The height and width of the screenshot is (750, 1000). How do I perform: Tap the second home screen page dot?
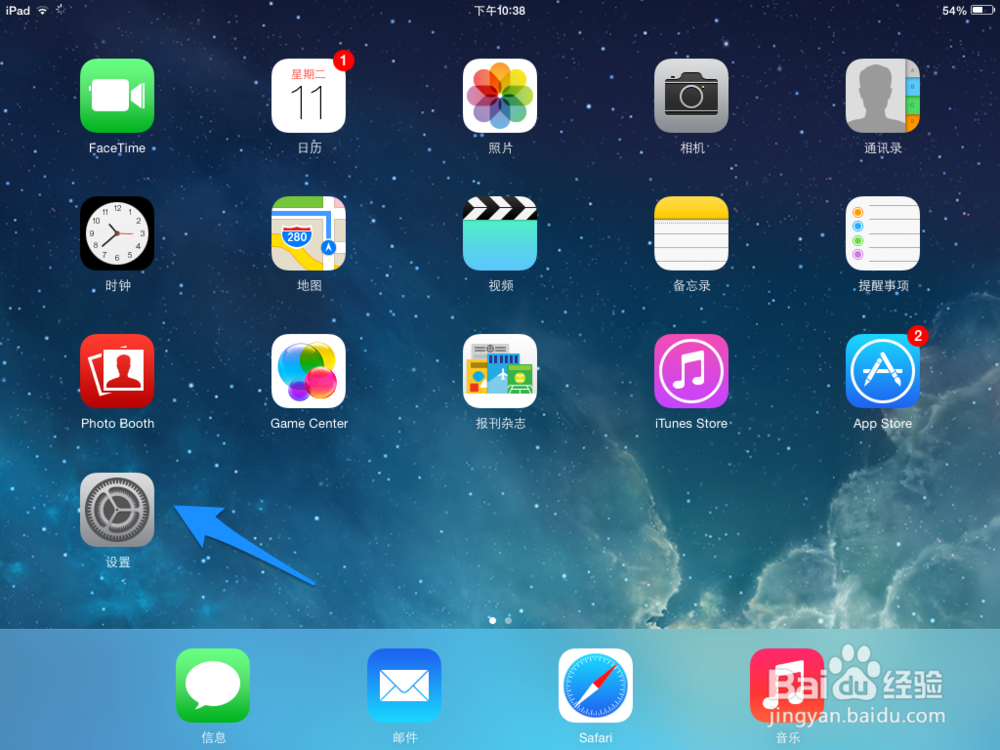(x=508, y=620)
